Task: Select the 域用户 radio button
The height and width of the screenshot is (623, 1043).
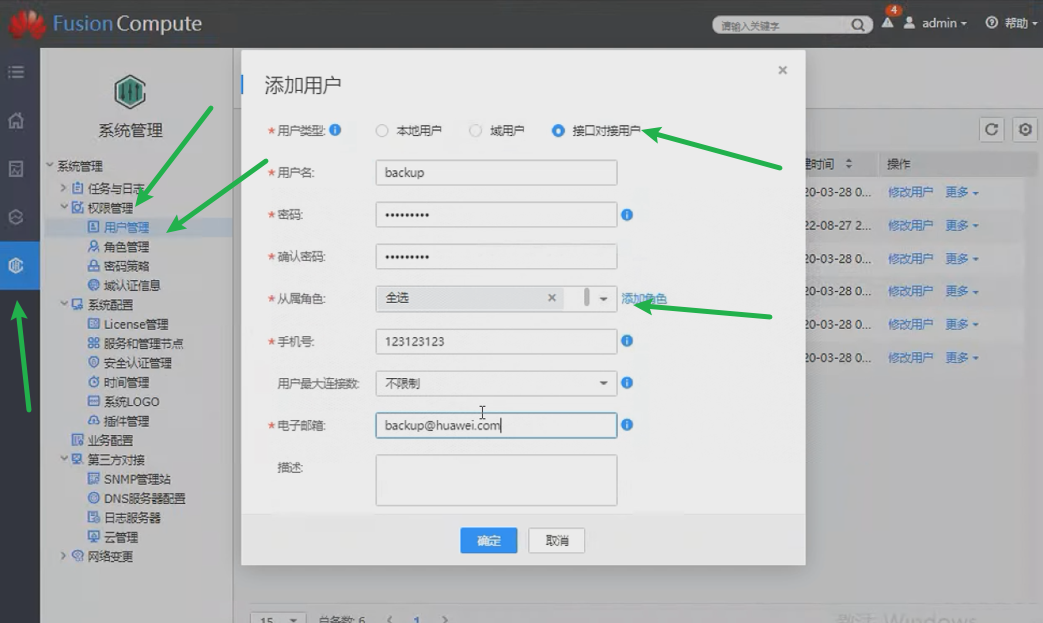Action: 476,131
